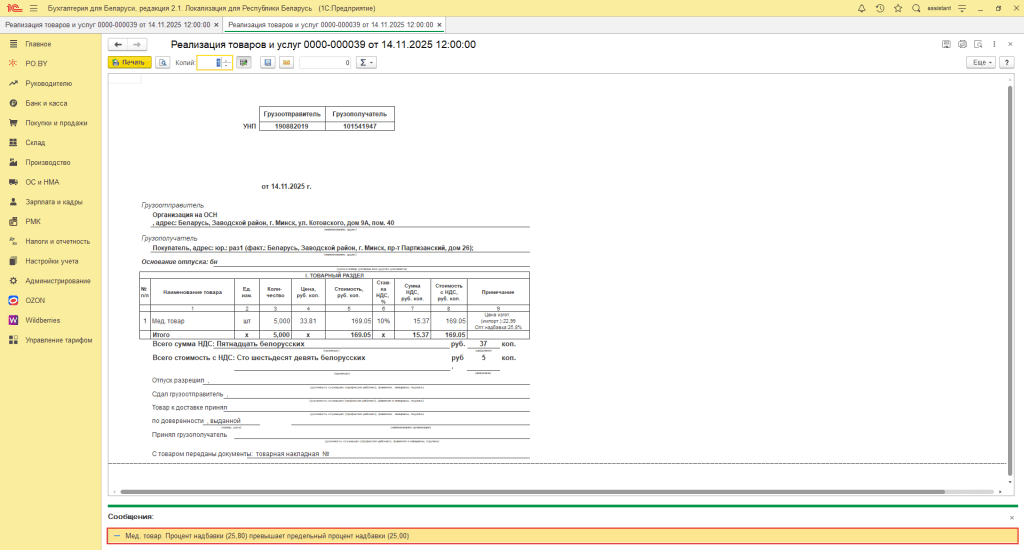Click the yellow Печать print button
1024x550 pixels.
click(128, 62)
